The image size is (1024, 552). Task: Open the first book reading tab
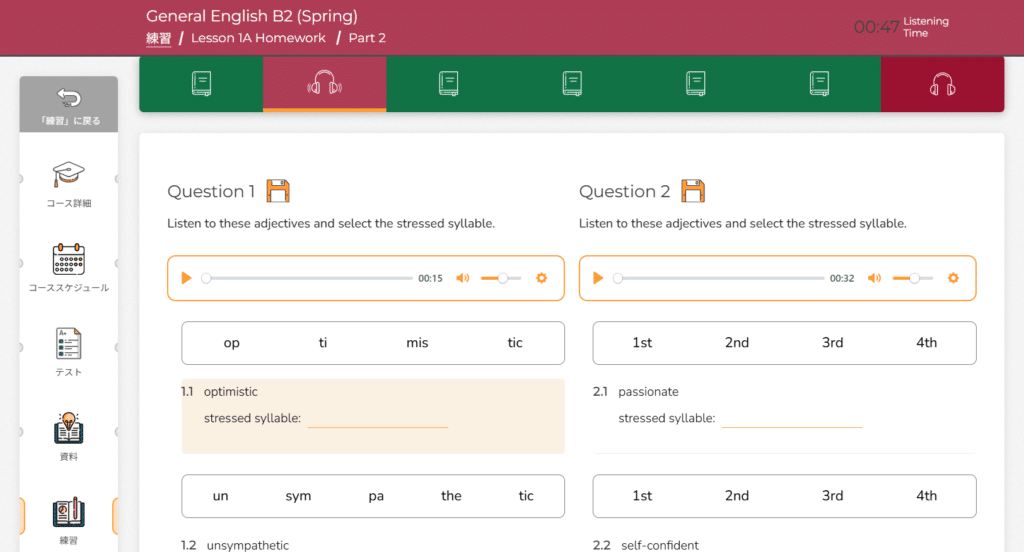(201, 84)
